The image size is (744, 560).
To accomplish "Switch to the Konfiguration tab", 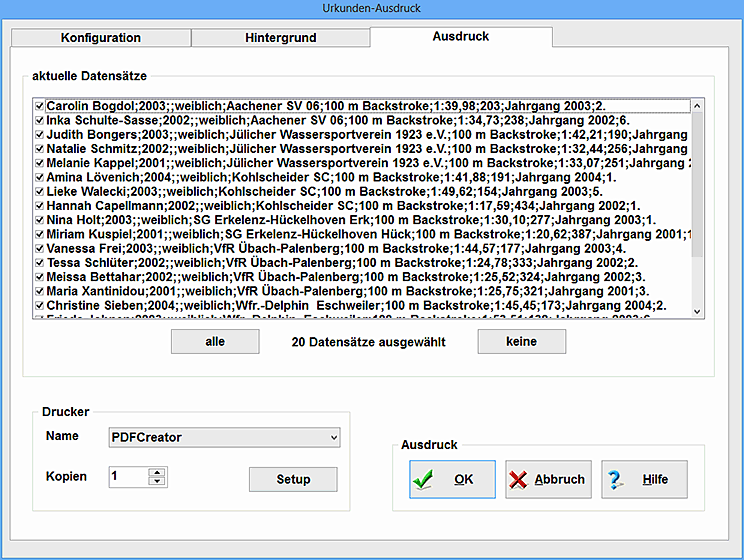I will click(100, 38).
